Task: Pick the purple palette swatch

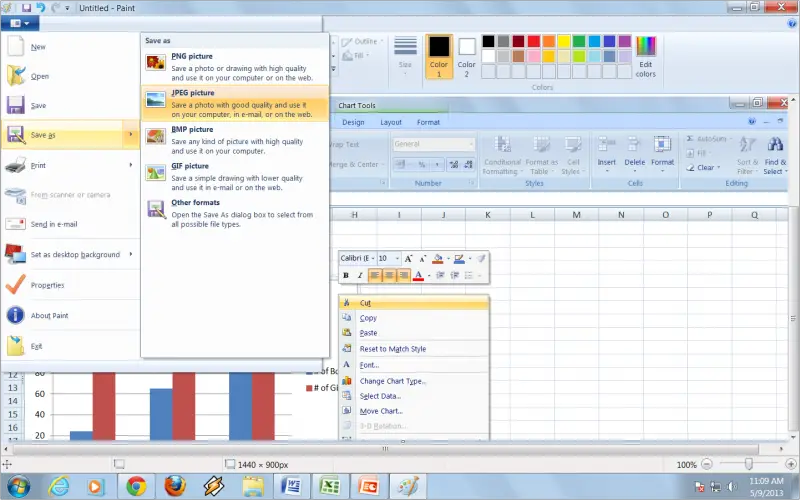Action: click(x=624, y=41)
